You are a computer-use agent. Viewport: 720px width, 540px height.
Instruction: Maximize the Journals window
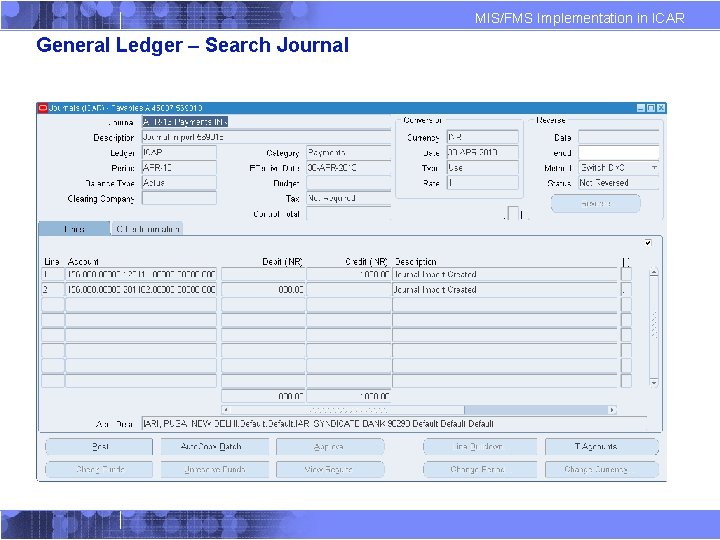pyautogui.click(x=651, y=108)
